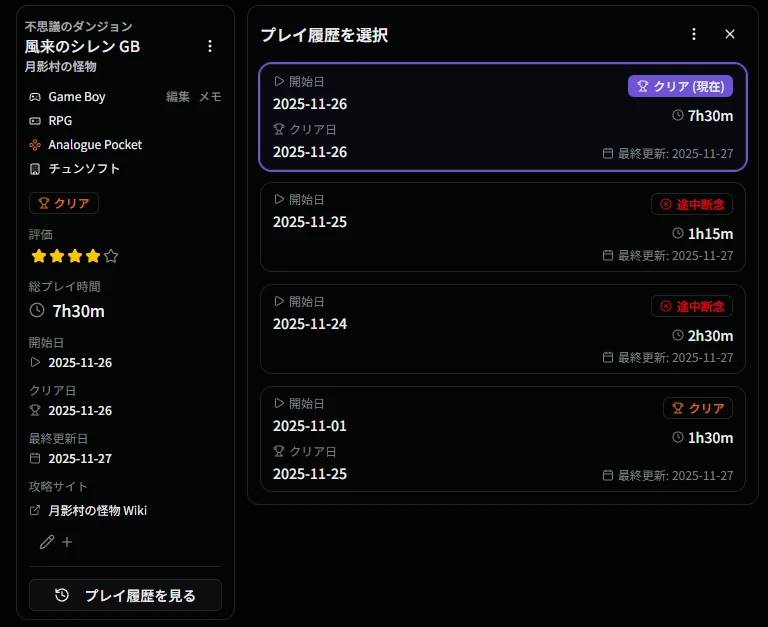The width and height of the screenshot is (768, 627).
Task: Click clock icon next to 2h30m
Action: click(x=678, y=335)
